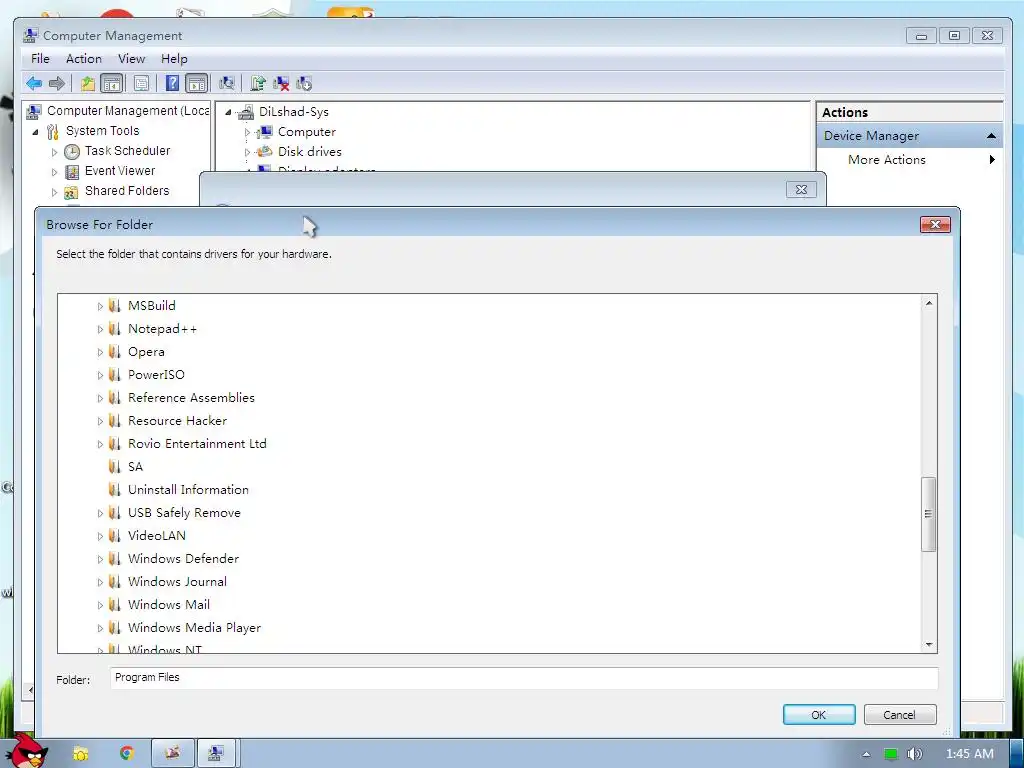This screenshot has width=1024, height=768.
Task: Select the Windows Journal folder
Action: (x=177, y=582)
